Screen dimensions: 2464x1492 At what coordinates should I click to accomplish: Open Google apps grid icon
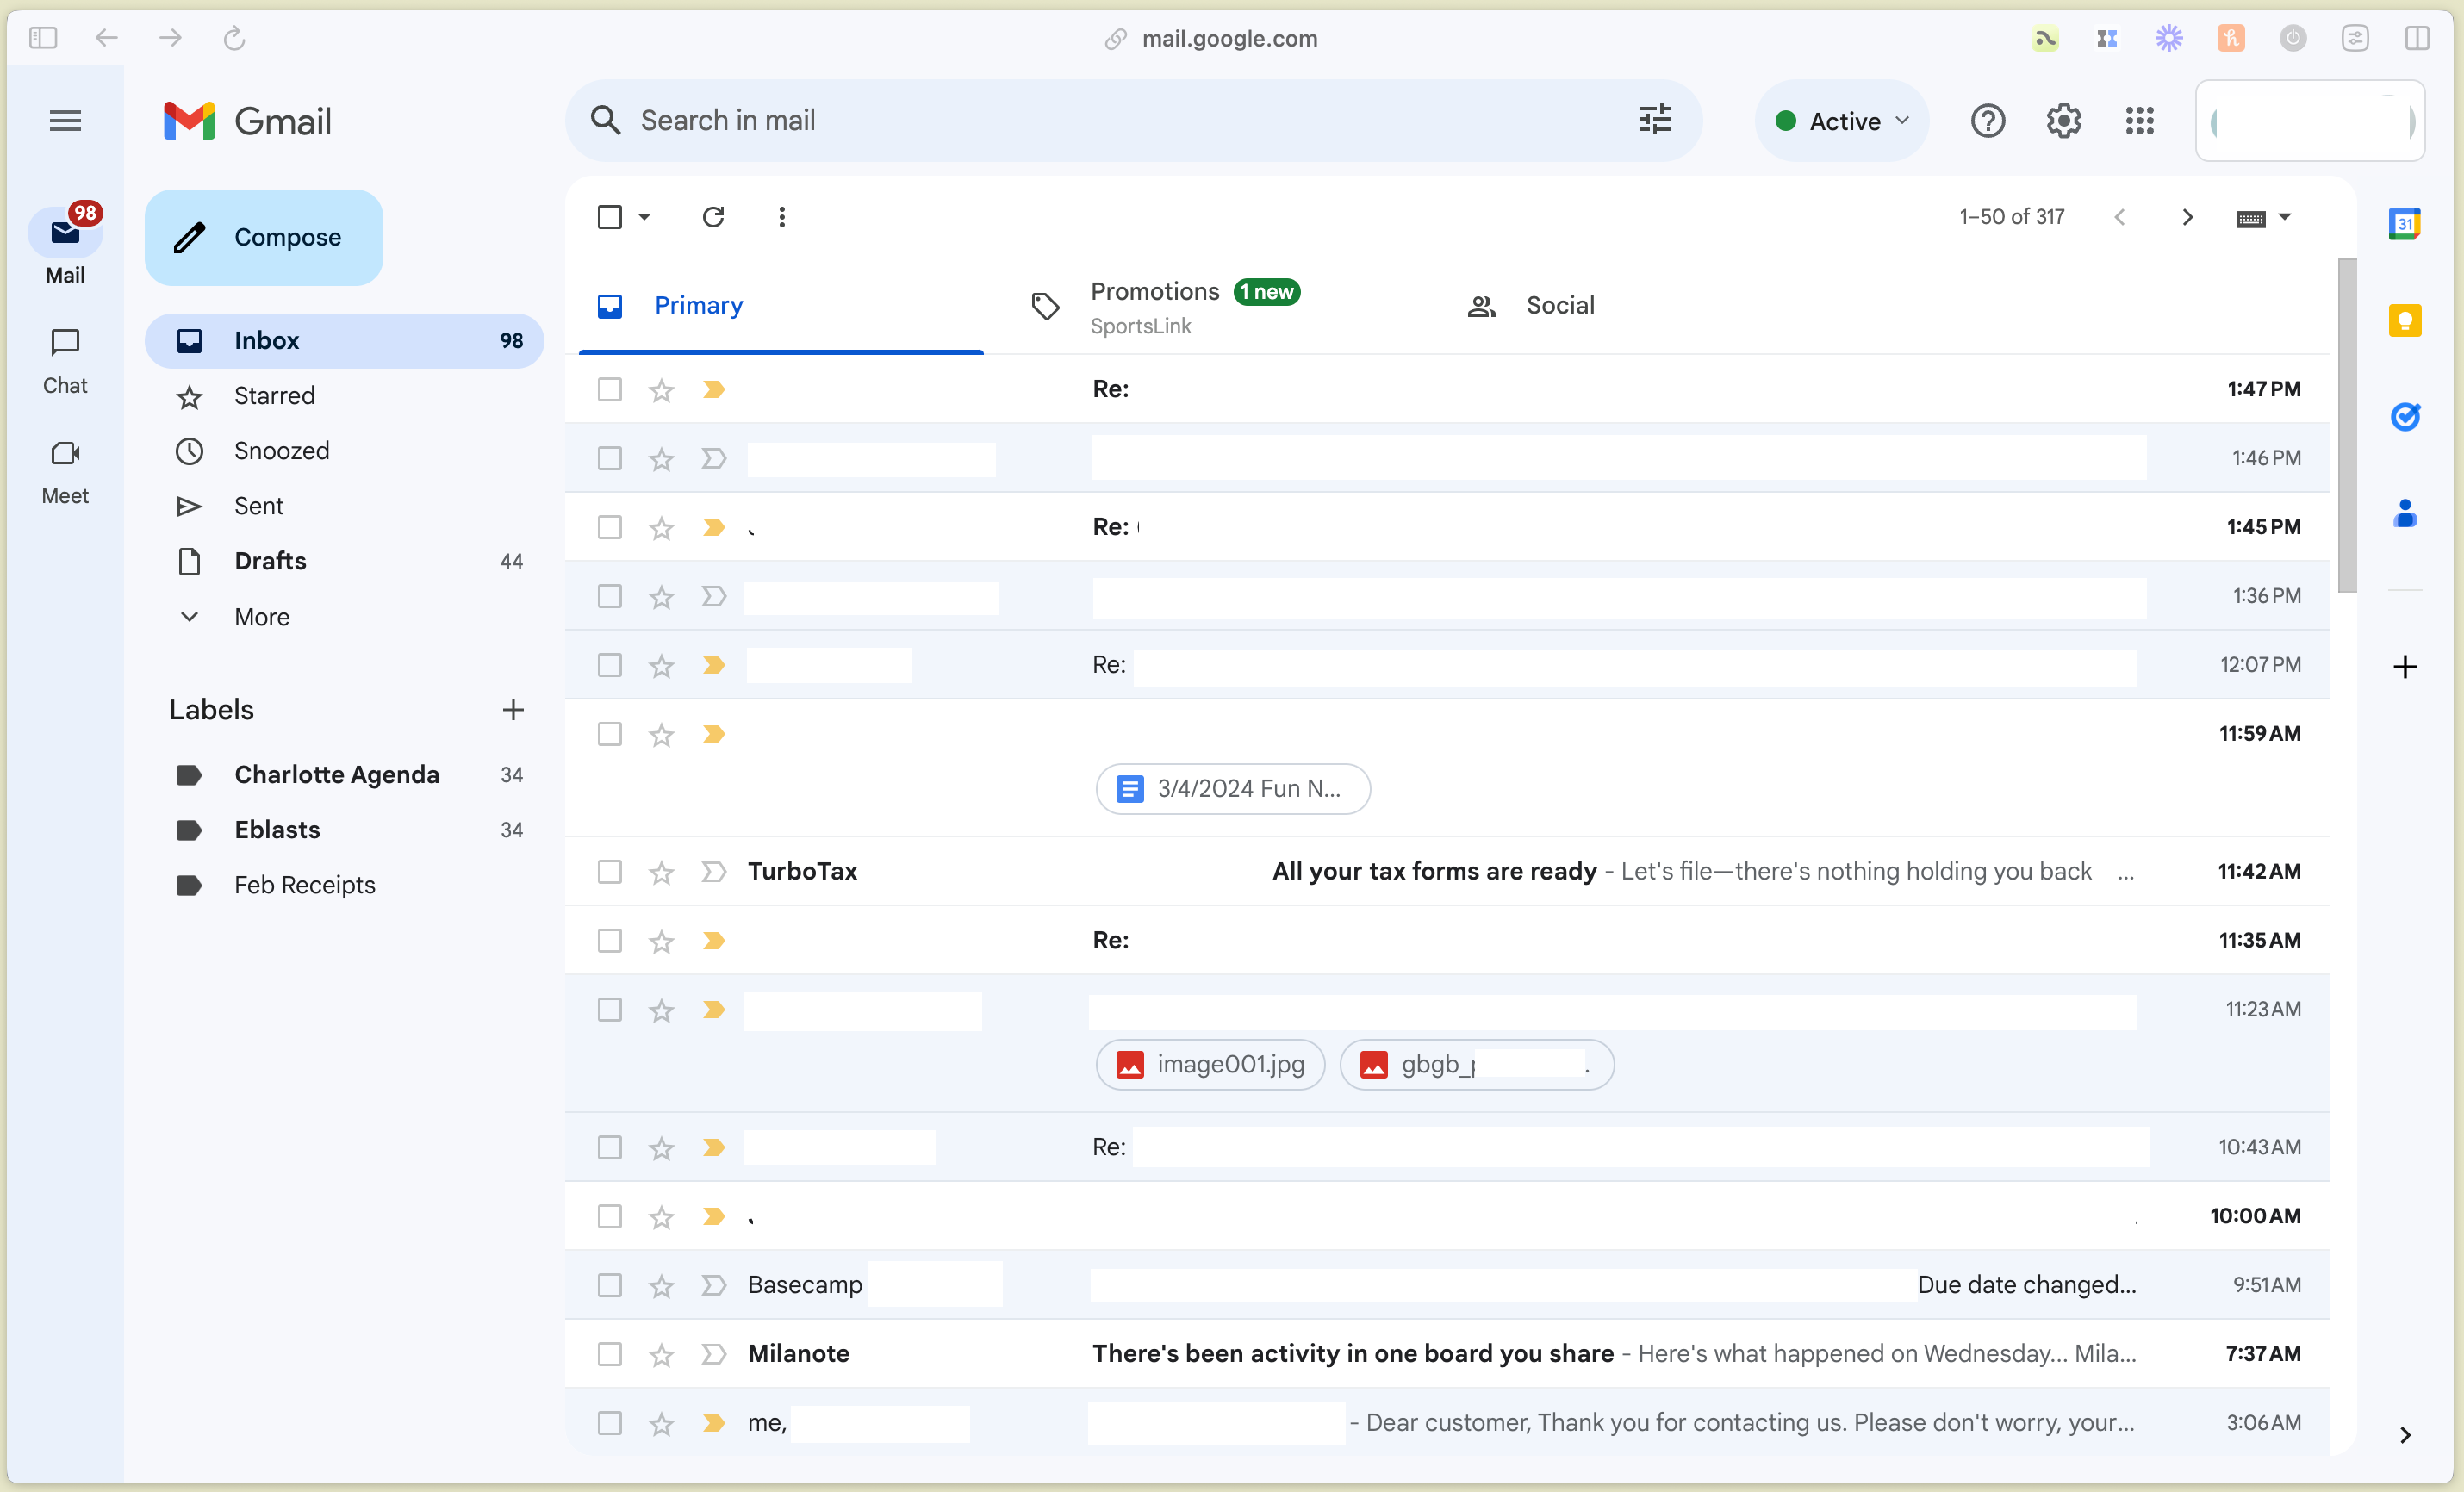(x=2139, y=121)
